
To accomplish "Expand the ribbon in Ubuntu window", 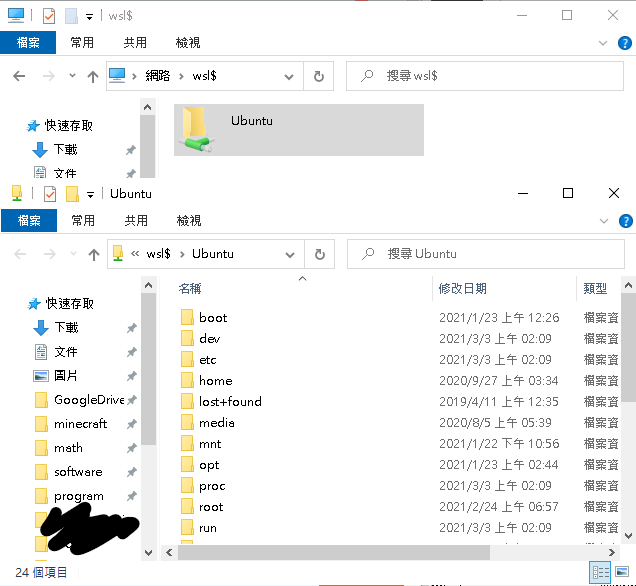I will point(604,221).
